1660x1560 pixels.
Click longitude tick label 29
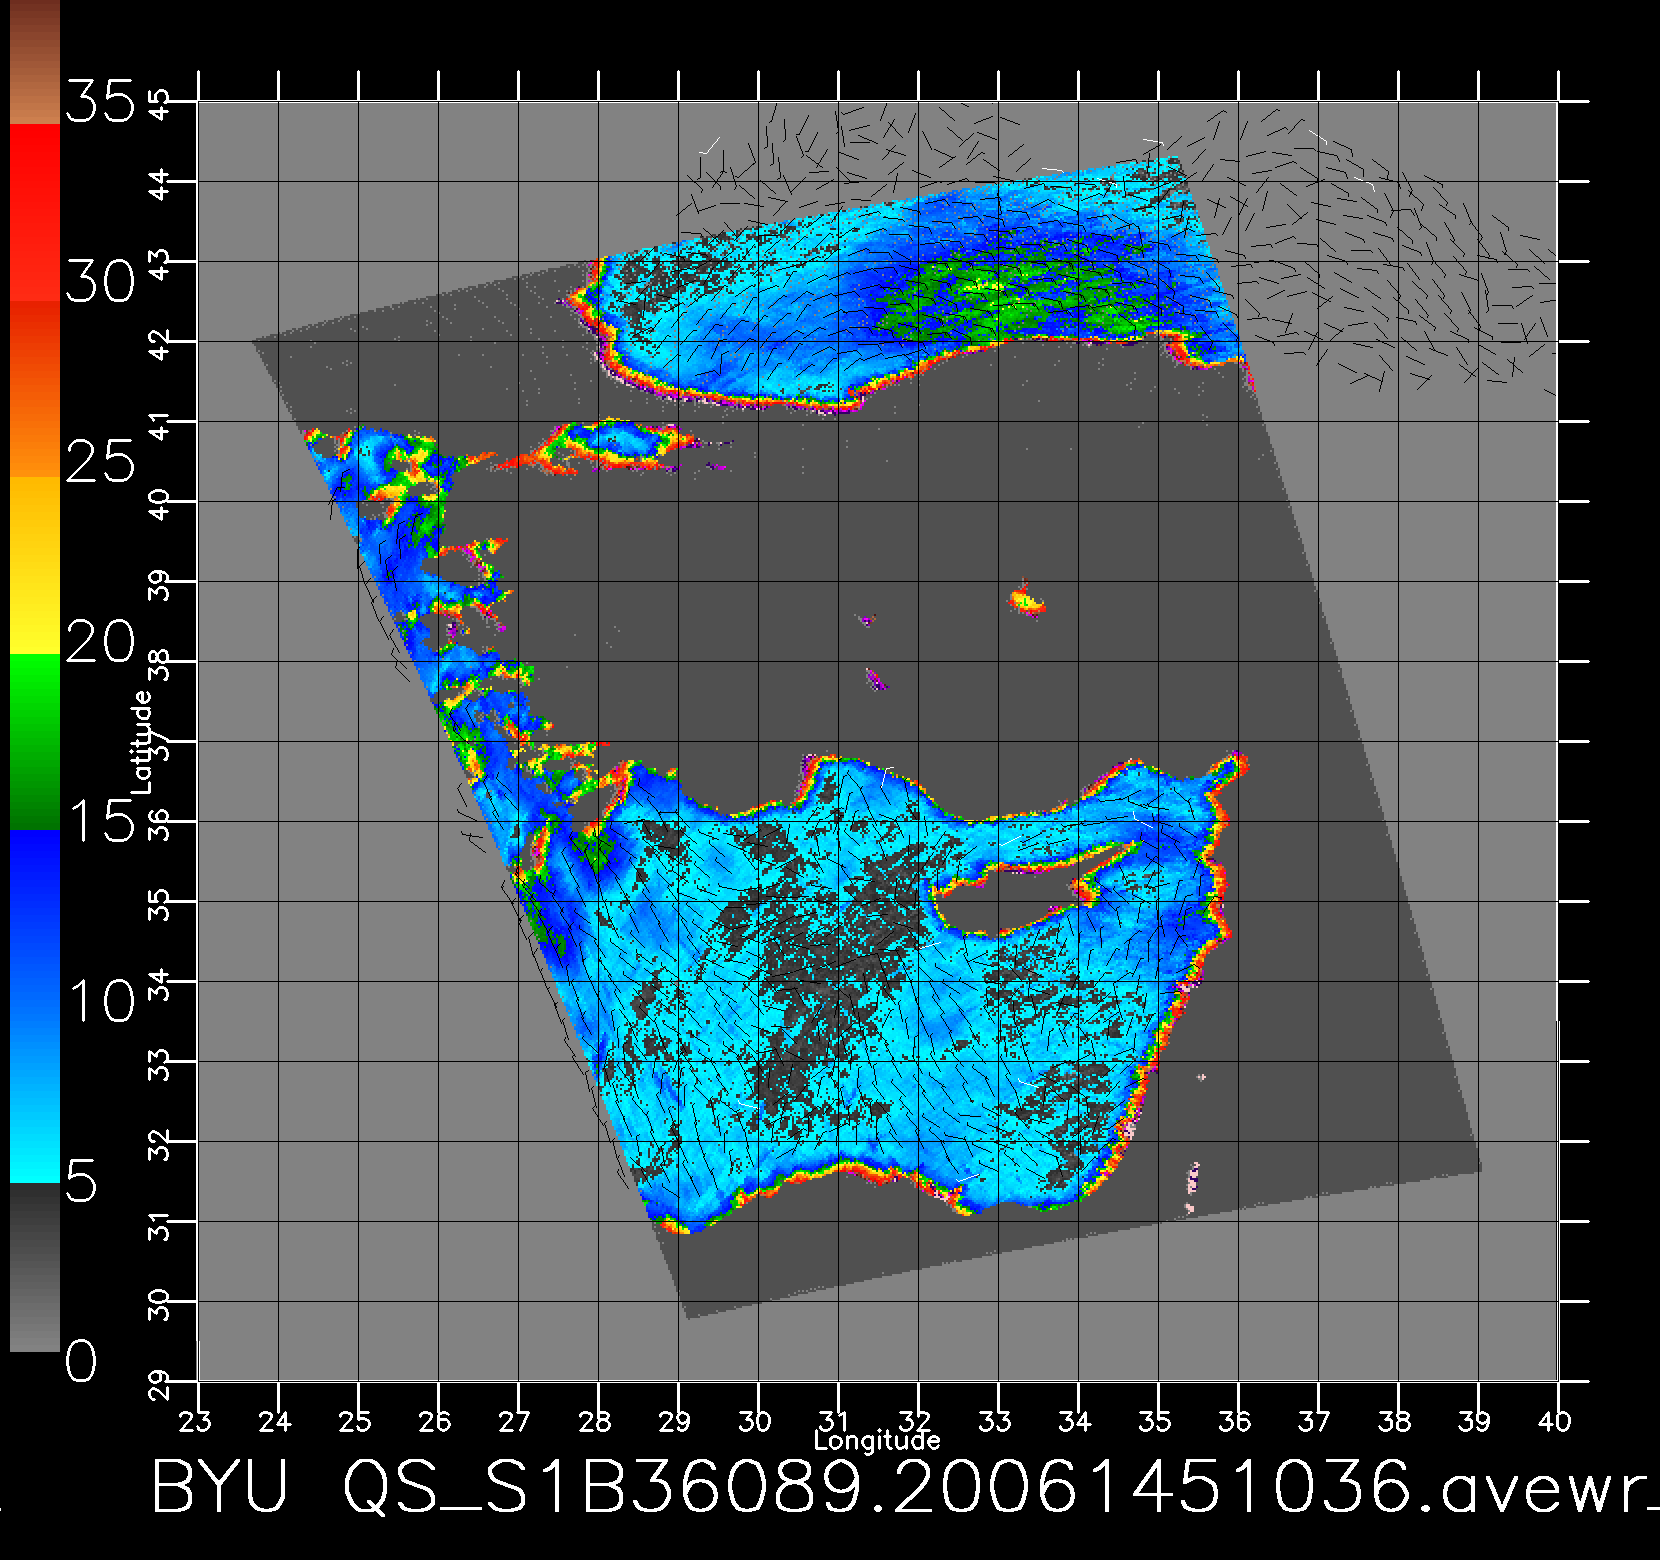676,1420
